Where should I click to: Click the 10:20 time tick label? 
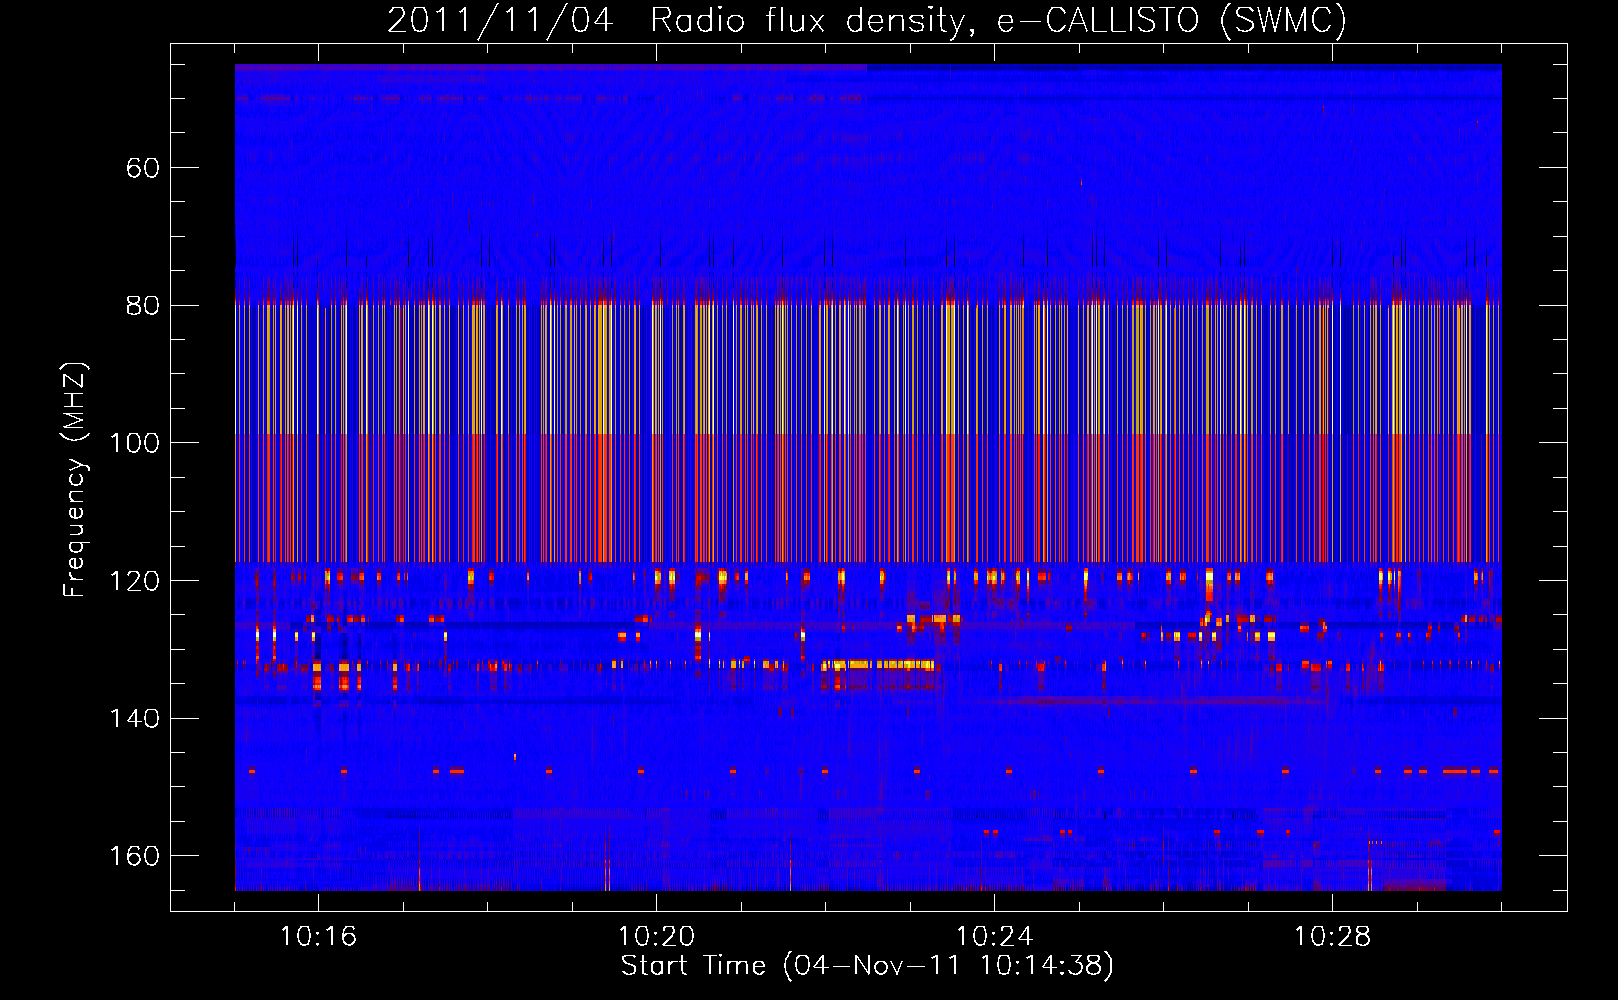click(x=656, y=937)
